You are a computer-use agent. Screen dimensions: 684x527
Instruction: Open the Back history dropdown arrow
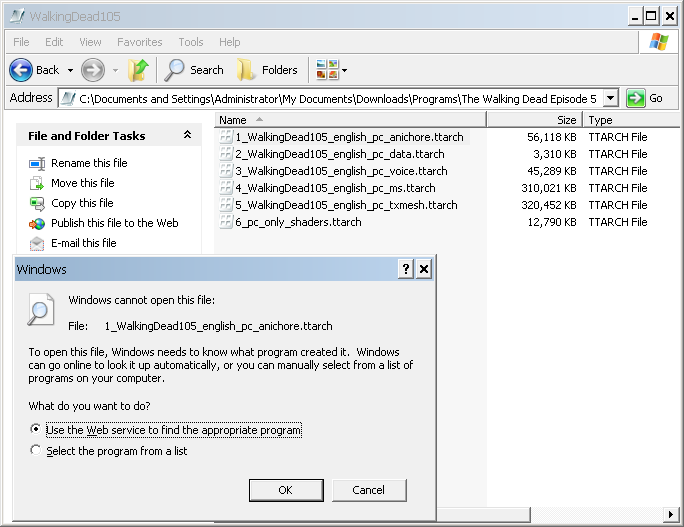point(70,70)
